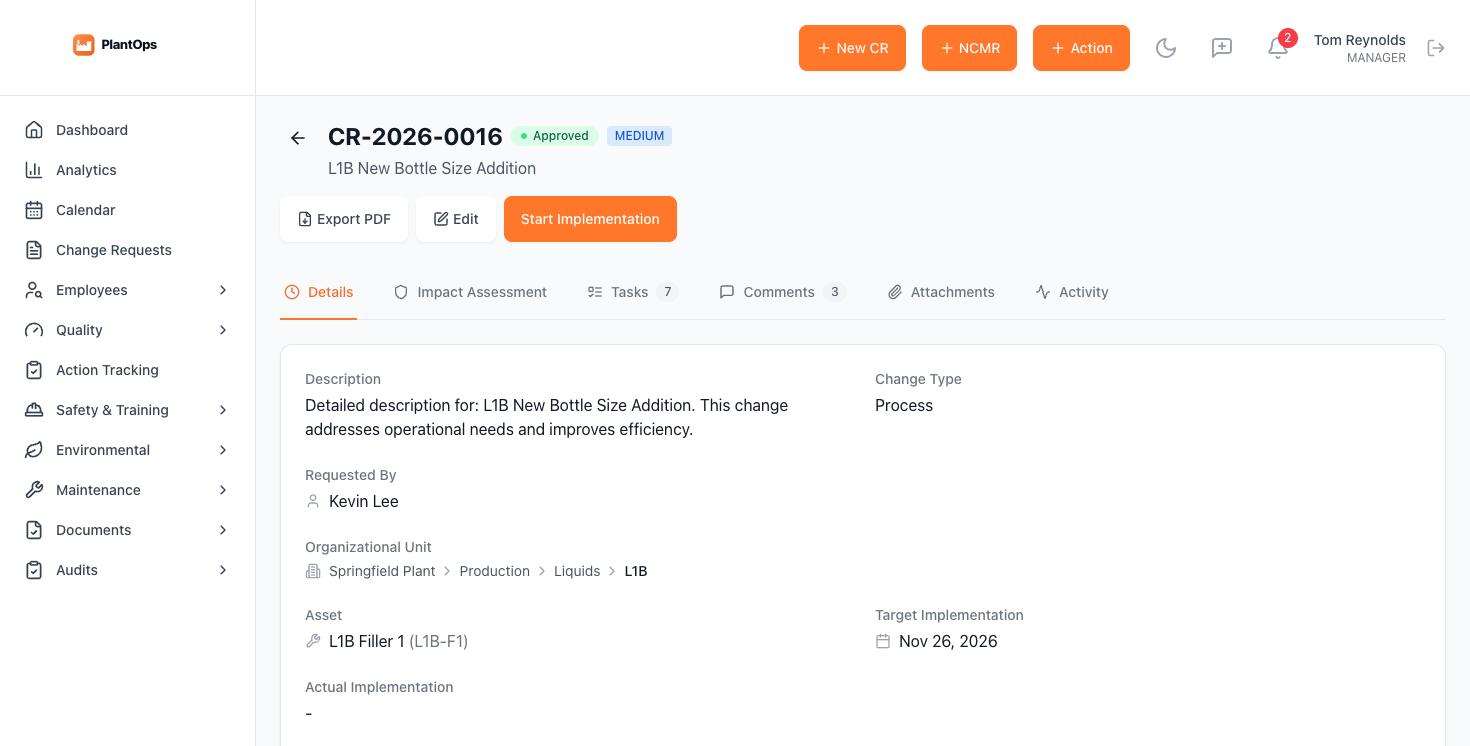Open Action Tracking in the sidebar
The height and width of the screenshot is (746, 1470).
pos(128,370)
